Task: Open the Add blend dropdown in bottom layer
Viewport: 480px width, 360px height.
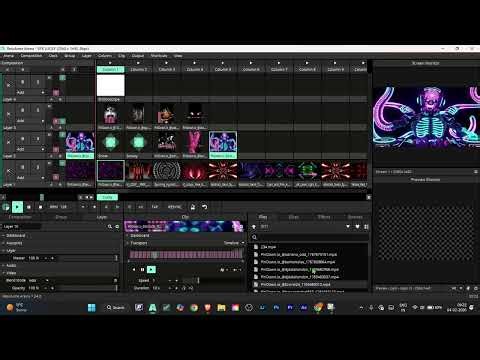Action: [x=30, y=178]
